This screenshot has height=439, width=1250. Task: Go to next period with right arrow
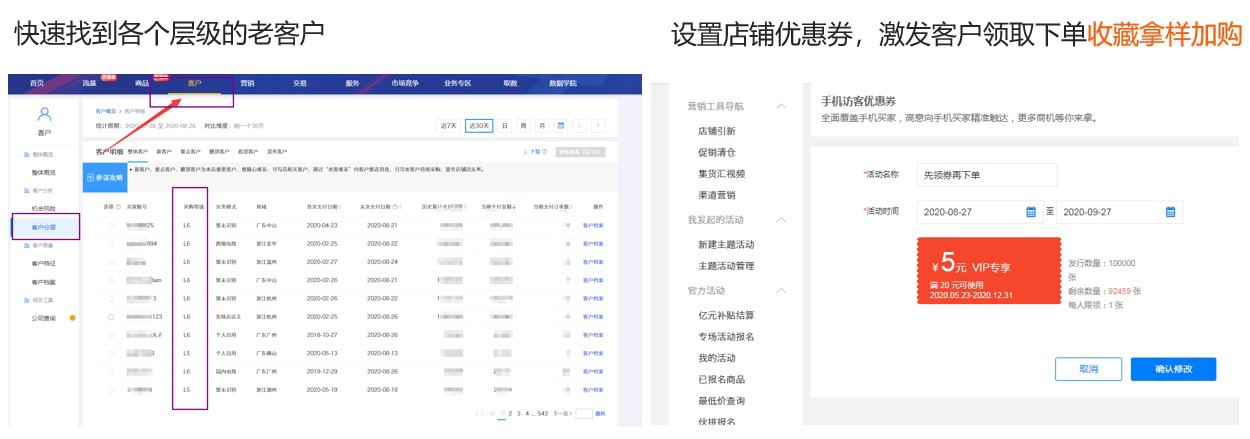[x=598, y=126]
